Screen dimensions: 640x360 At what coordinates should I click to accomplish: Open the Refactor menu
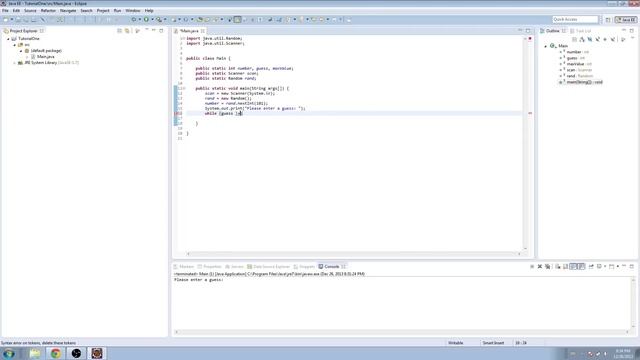pos(48,11)
